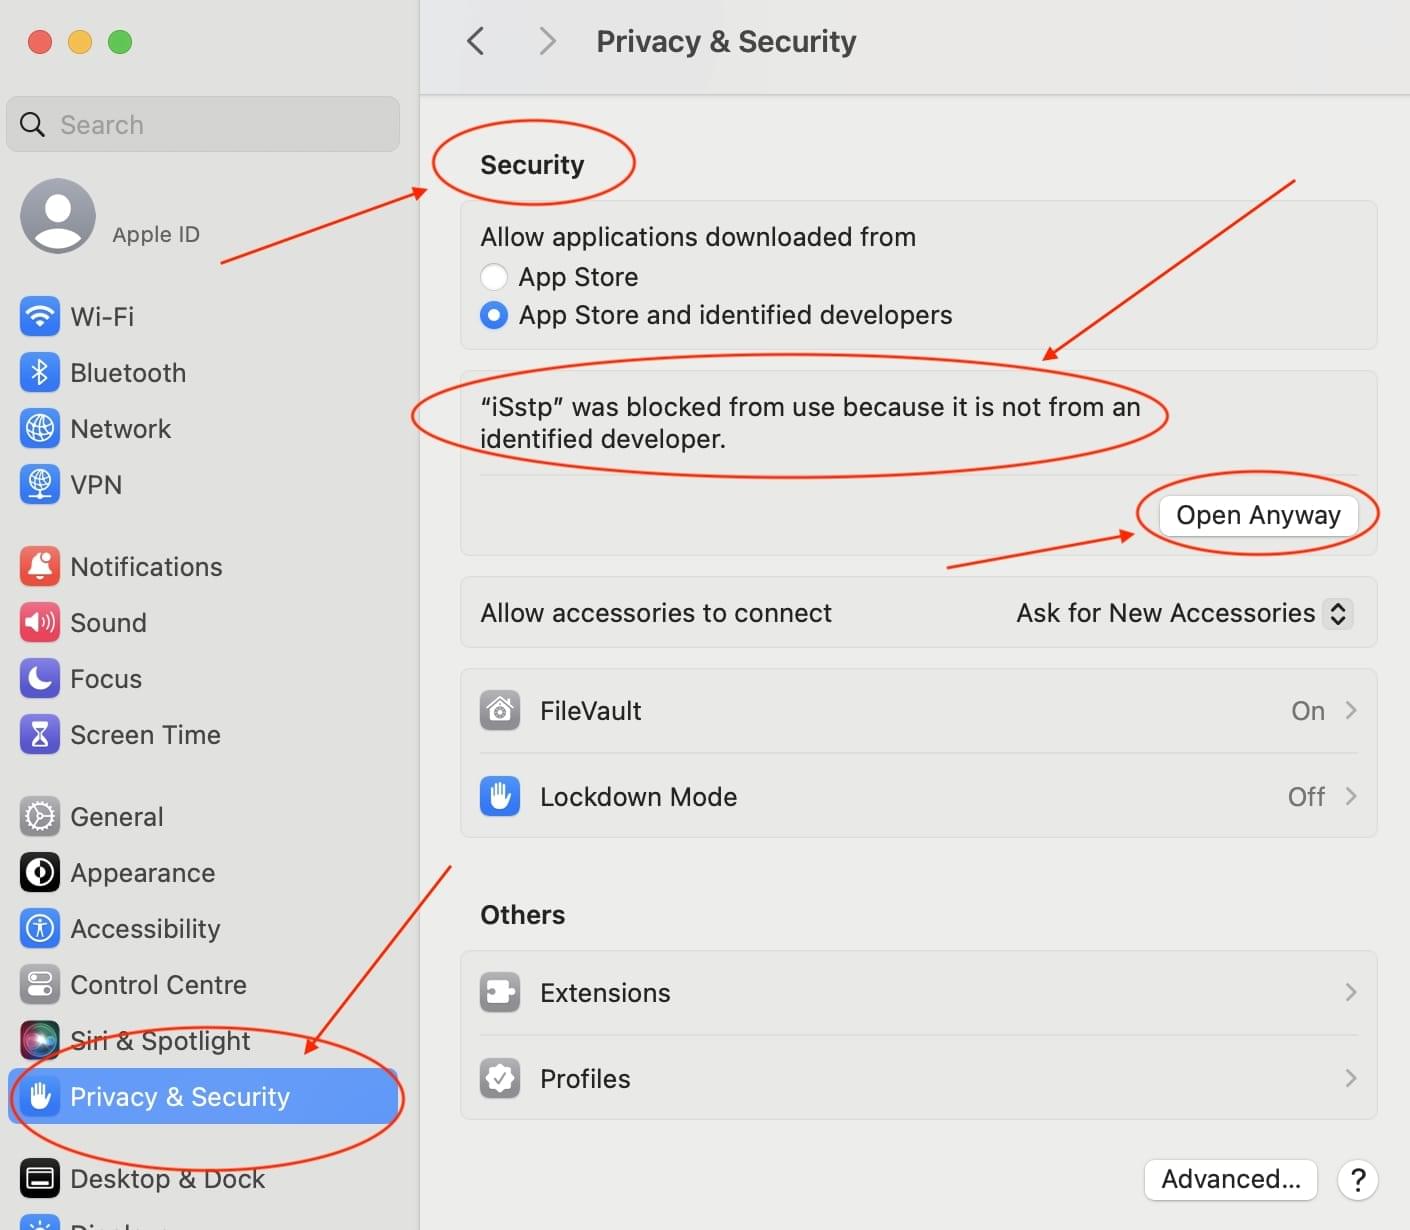The height and width of the screenshot is (1230, 1410).
Task: Click the Desktop & Dock icon
Action: click(40, 1179)
